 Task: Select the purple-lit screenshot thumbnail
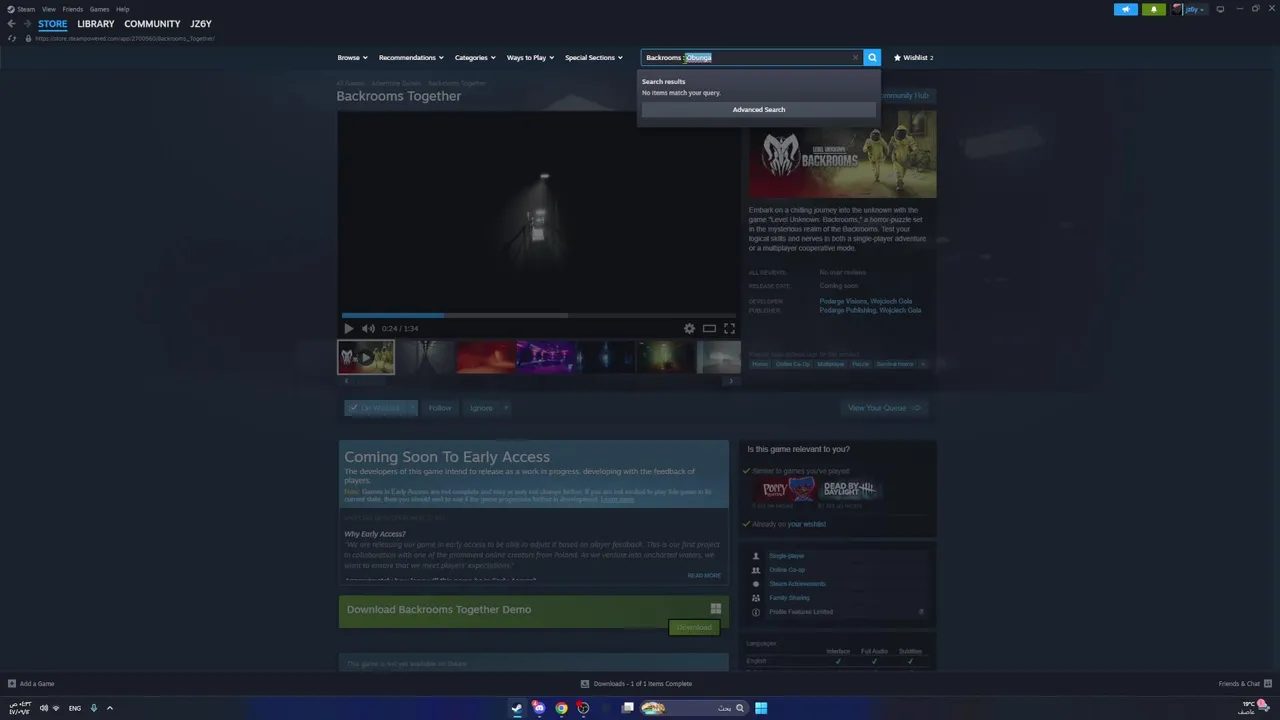pyautogui.click(x=545, y=357)
